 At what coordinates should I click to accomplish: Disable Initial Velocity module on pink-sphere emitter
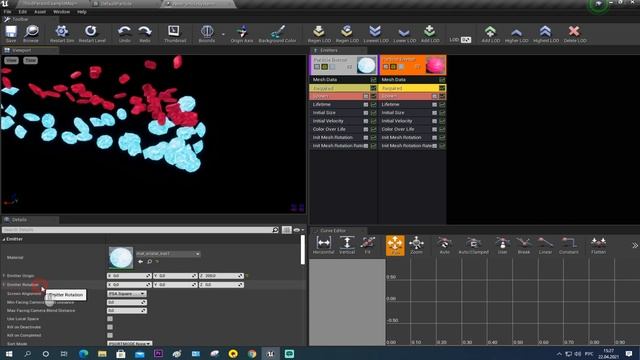[442, 121]
